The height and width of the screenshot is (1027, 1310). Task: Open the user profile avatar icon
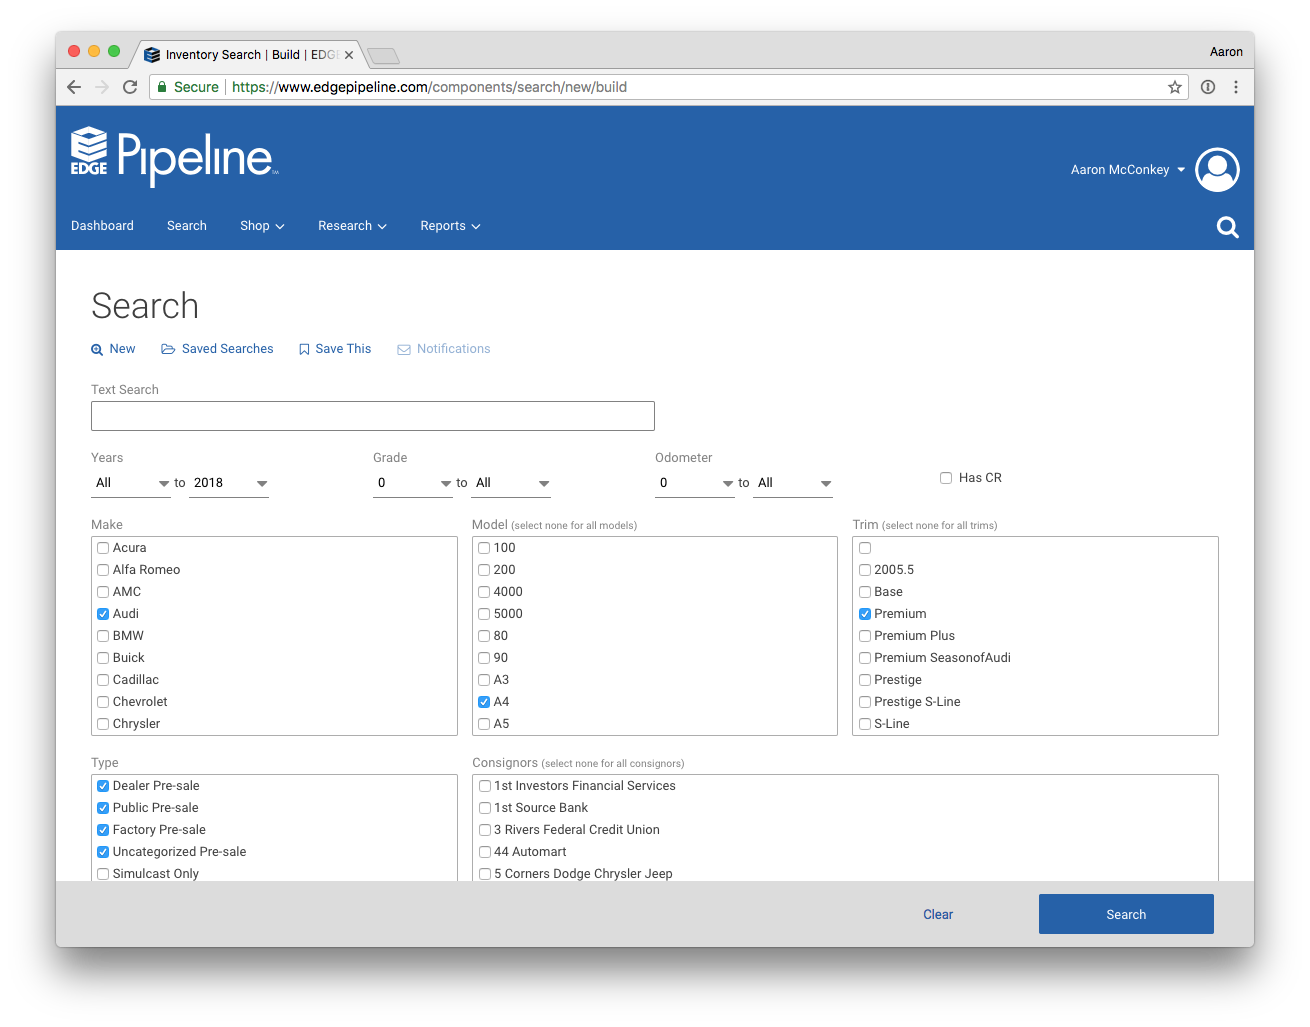click(1217, 170)
